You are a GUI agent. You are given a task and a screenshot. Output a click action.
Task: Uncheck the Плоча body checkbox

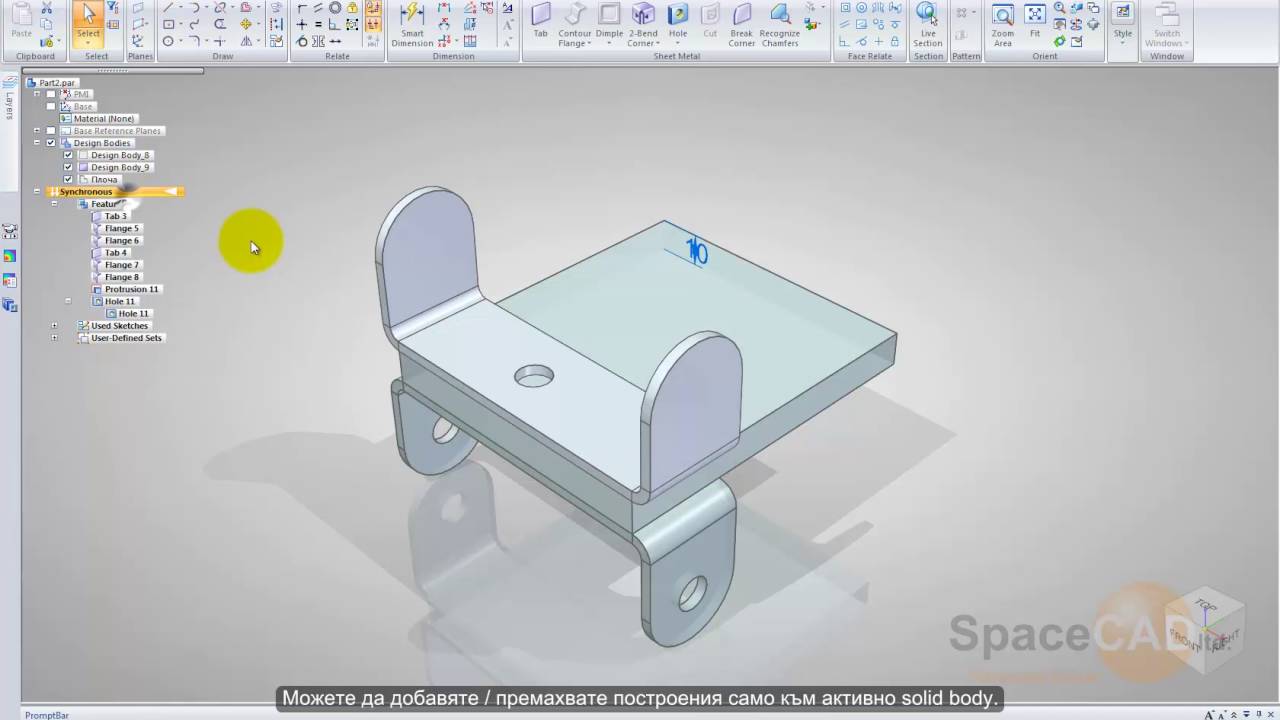[68, 179]
